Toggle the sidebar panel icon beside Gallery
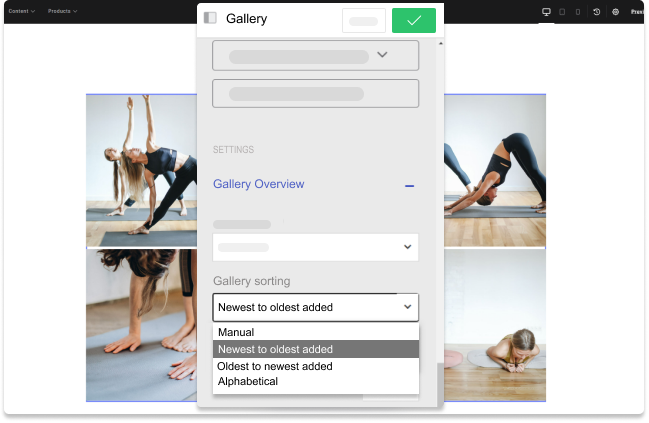 (210, 18)
